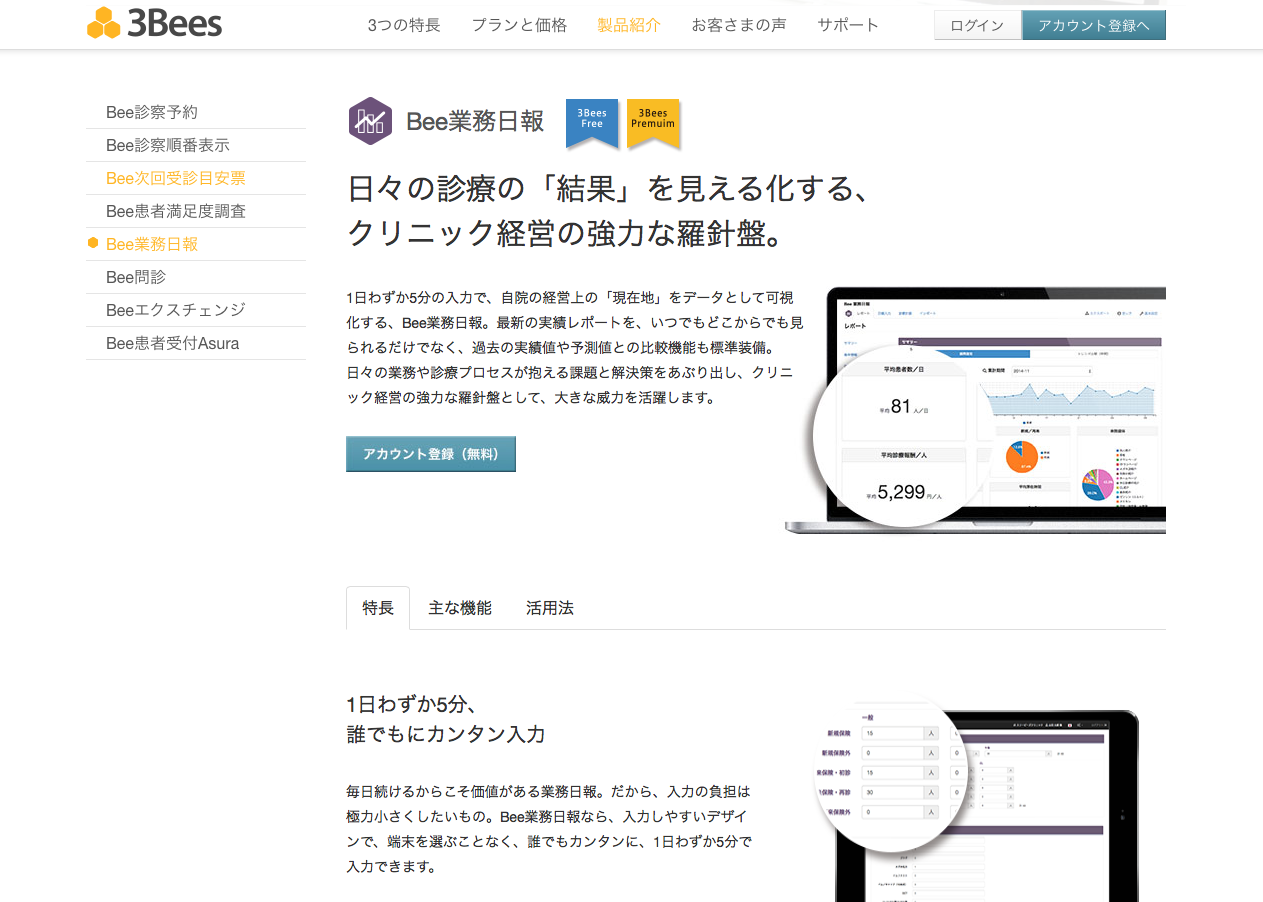Open お客さまの声 in the top navigation
This screenshot has width=1263, height=902.
coord(739,25)
